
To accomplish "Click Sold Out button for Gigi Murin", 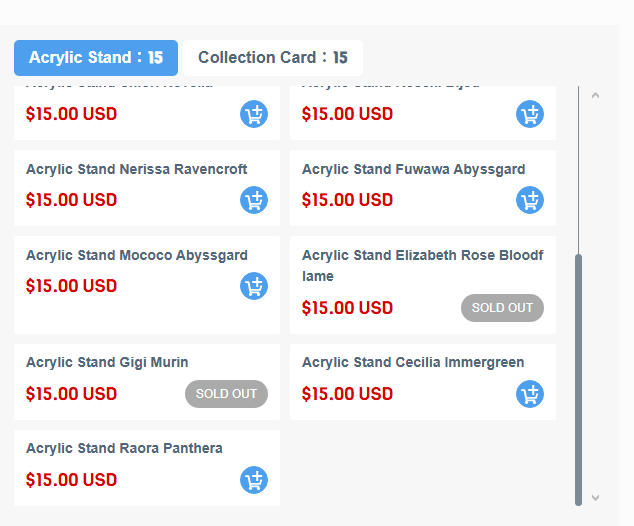I will tap(226, 394).
